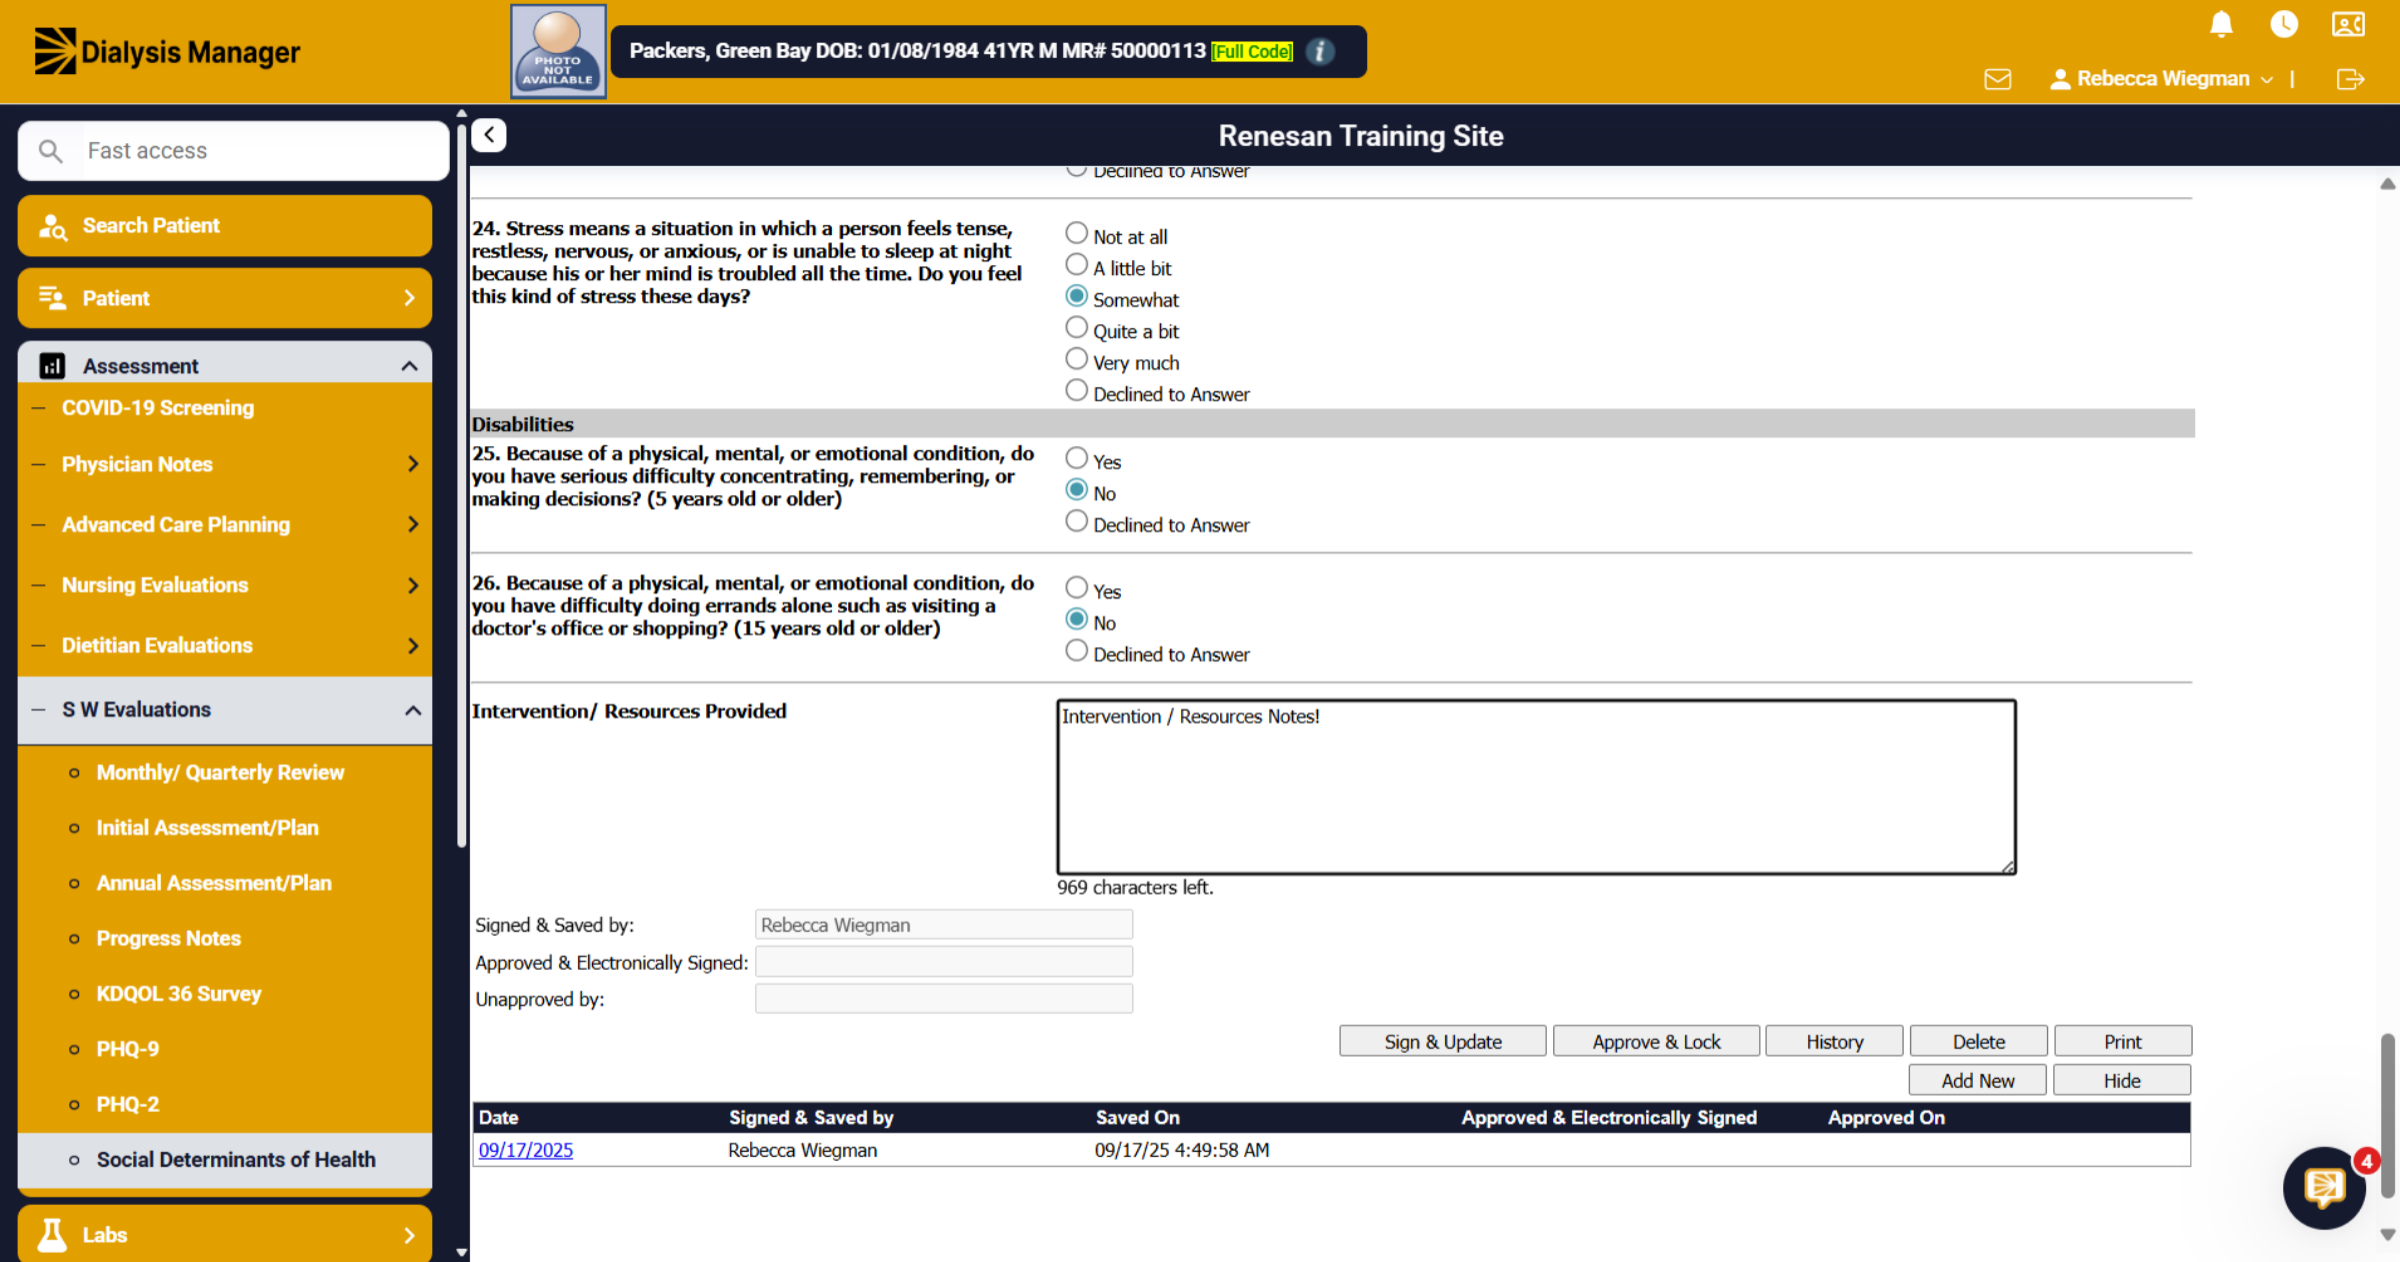Click the Approve & Lock button
Viewport: 2400px width, 1262px height.
[x=1656, y=1042]
